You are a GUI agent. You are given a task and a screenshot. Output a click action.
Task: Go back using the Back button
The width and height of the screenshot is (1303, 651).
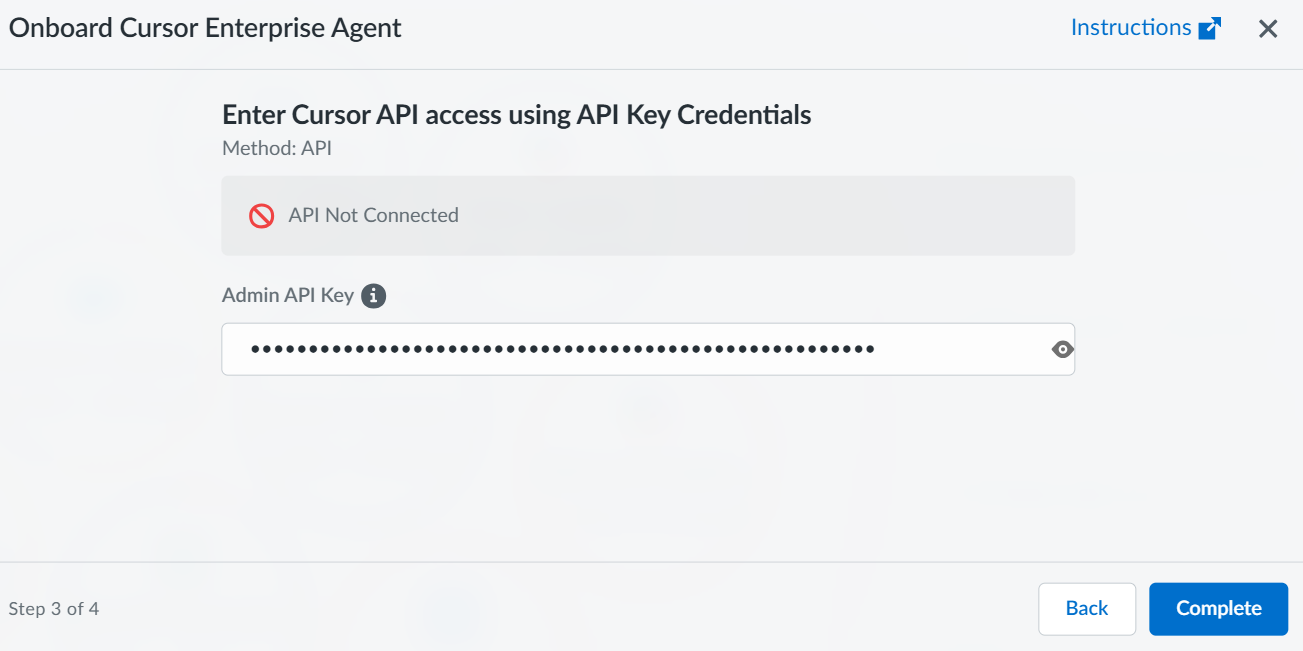[x=1086, y=609]
